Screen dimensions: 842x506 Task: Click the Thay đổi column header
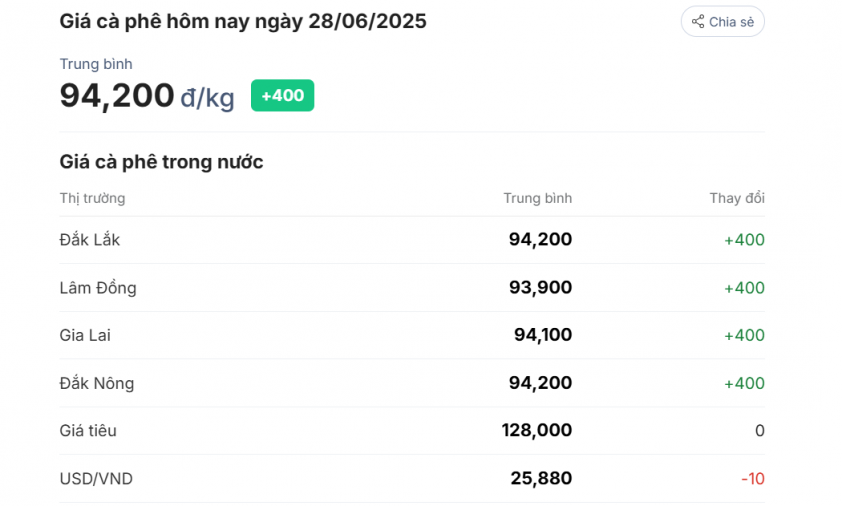pos(737,198)
